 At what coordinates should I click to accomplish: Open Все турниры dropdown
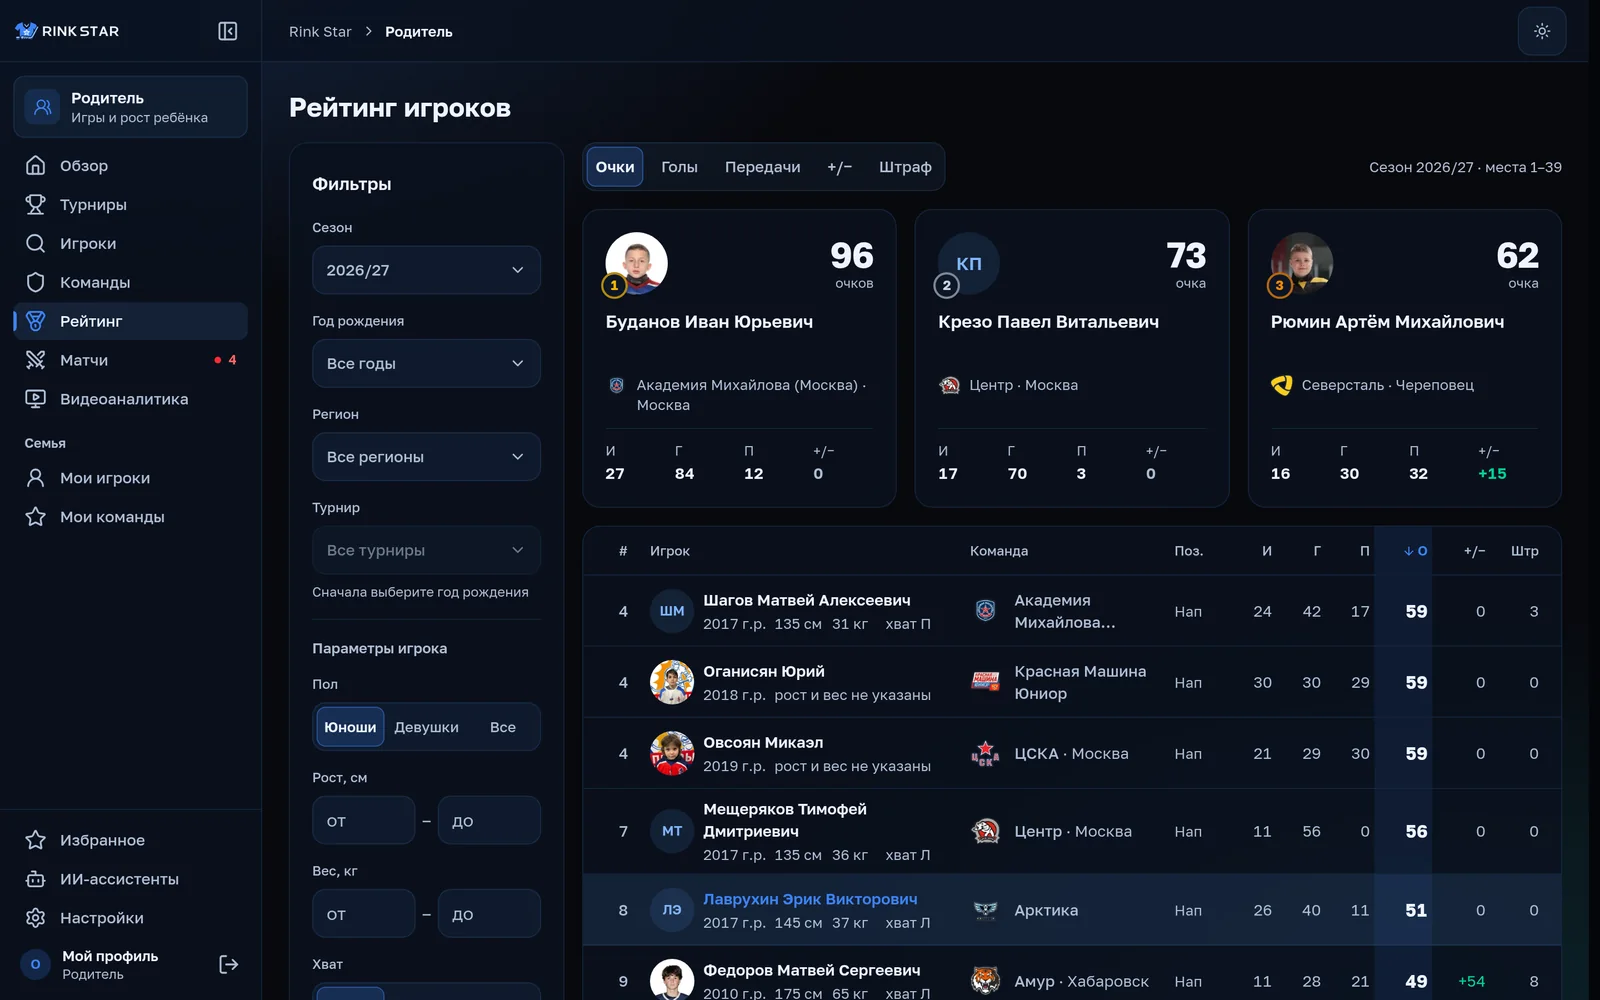tap(426, 550)
